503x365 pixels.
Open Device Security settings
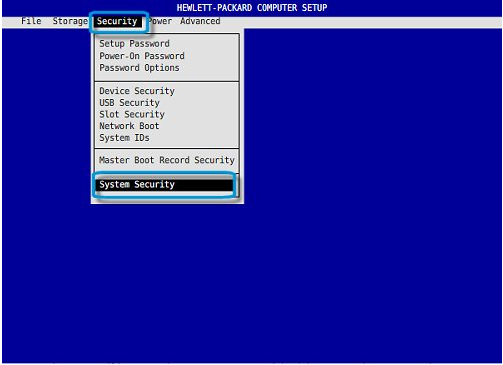[x=137, y=91]
